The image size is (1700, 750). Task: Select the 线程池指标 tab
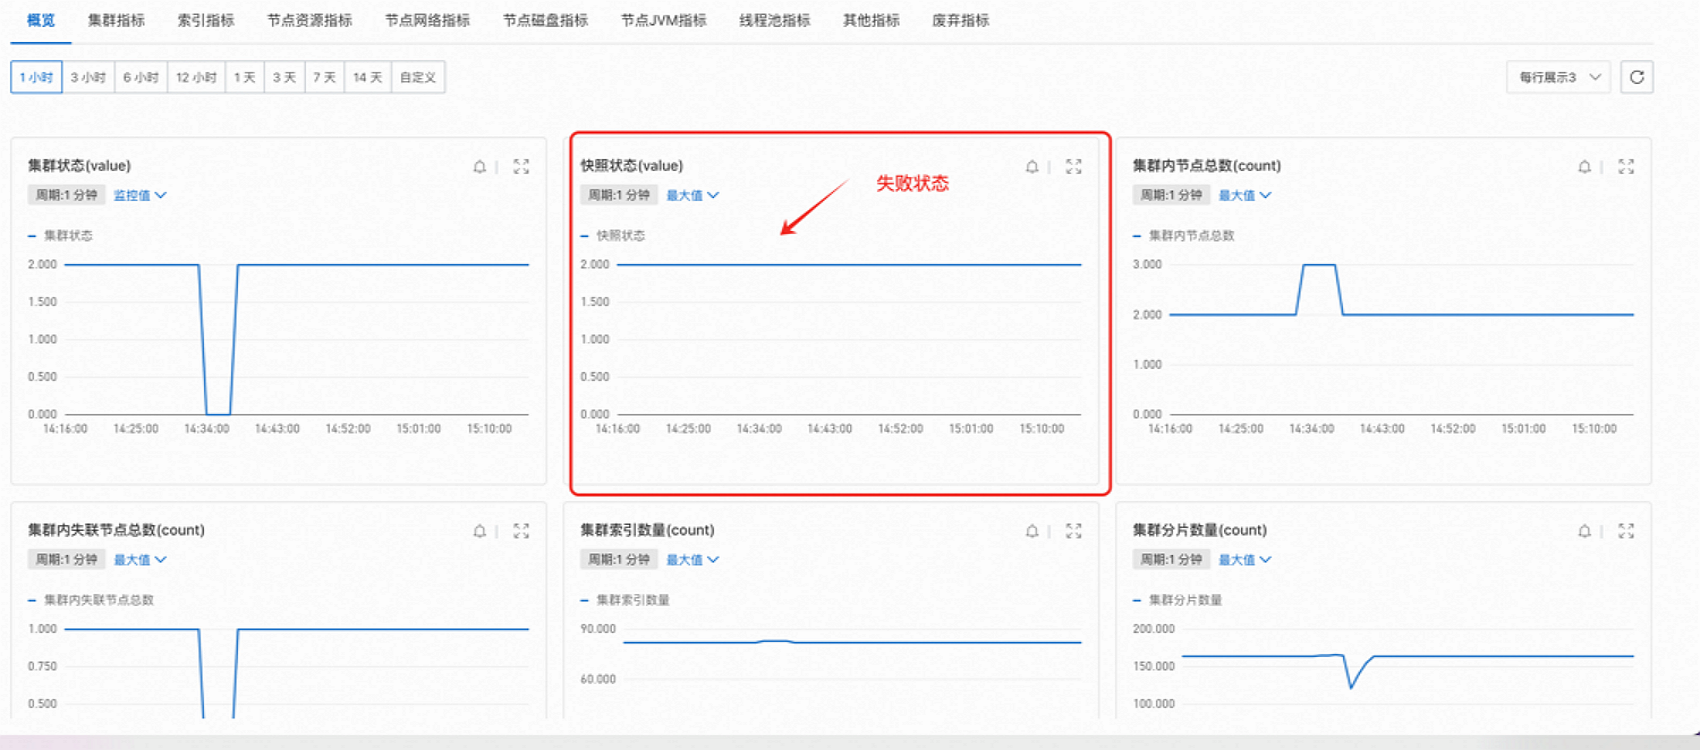[775, 20]
